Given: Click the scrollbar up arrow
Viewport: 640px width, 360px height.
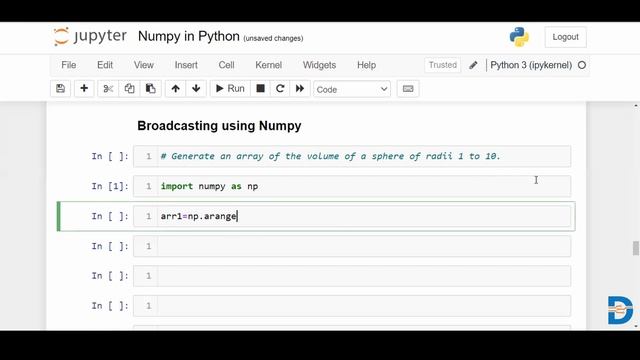Looking at the screenshot, I should click(x=636, y=106).
